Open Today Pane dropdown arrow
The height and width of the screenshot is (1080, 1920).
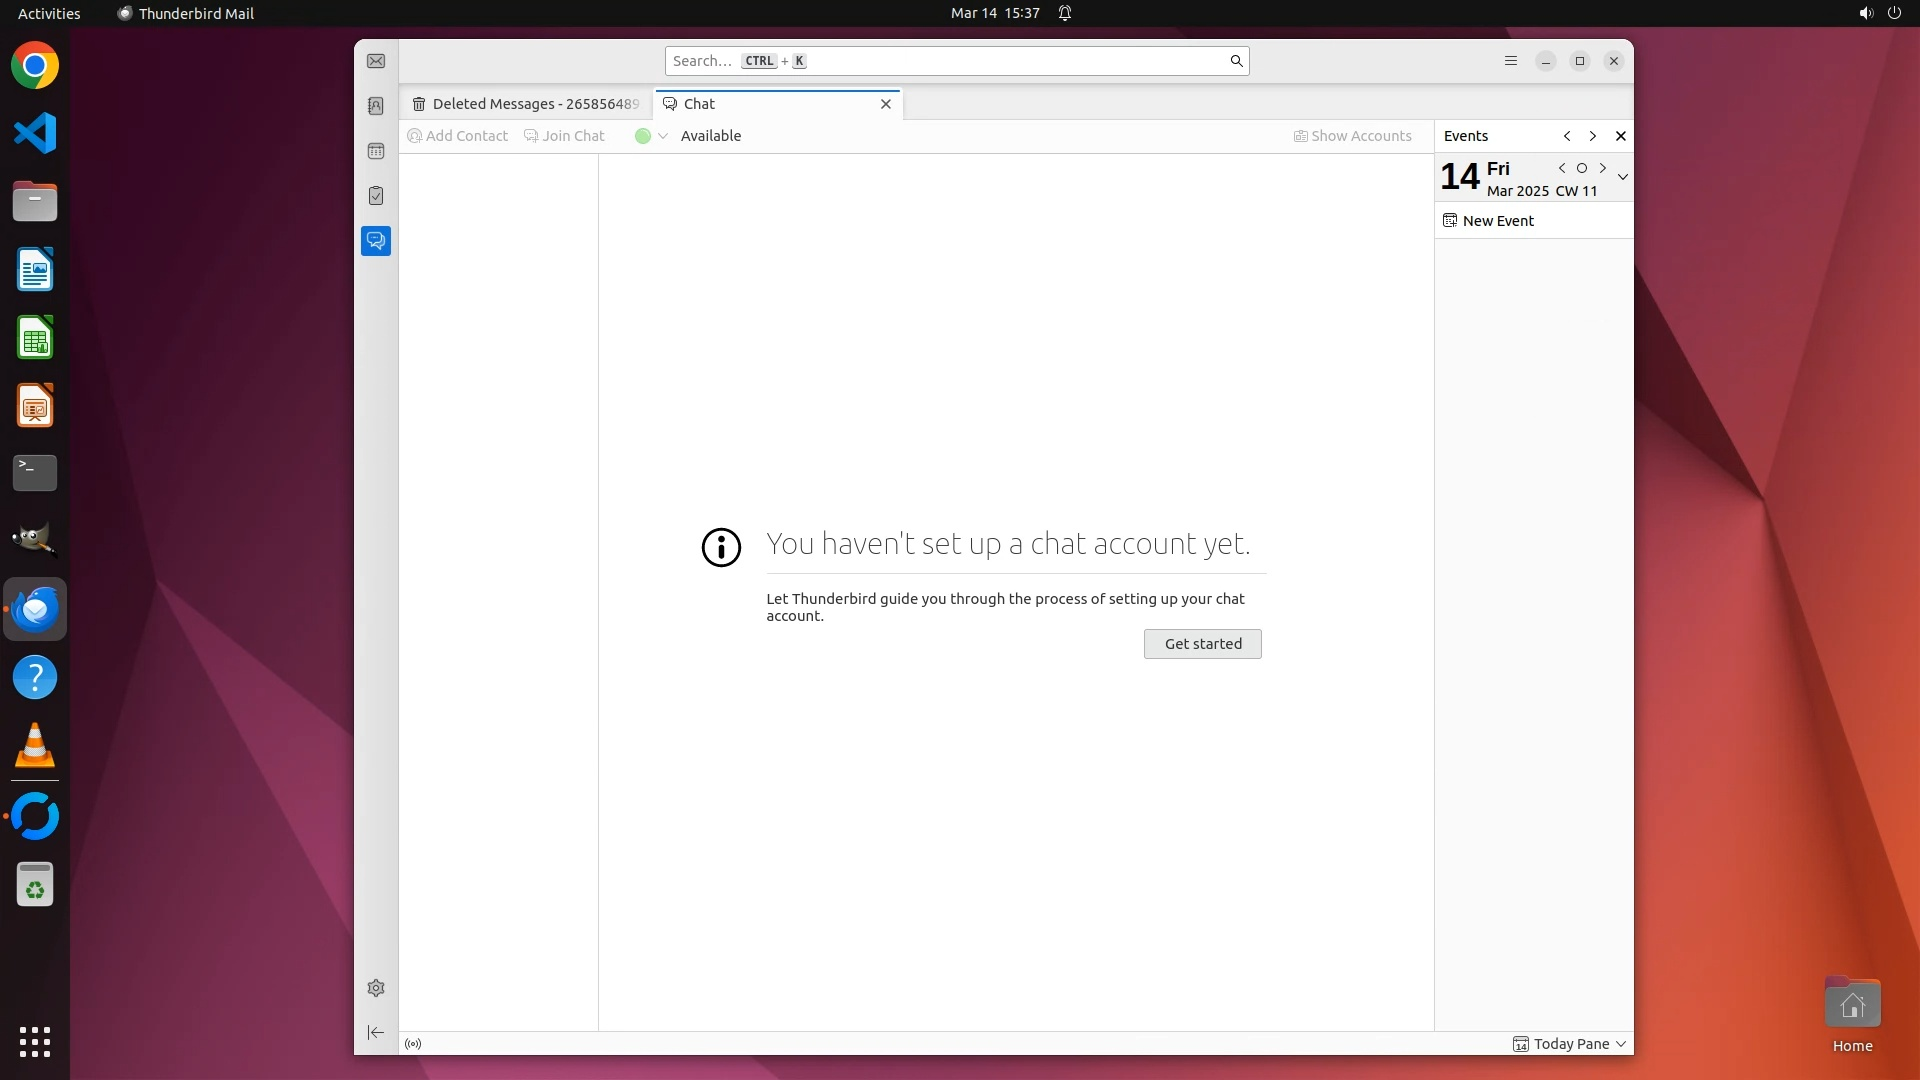tap(1621, 1044)
